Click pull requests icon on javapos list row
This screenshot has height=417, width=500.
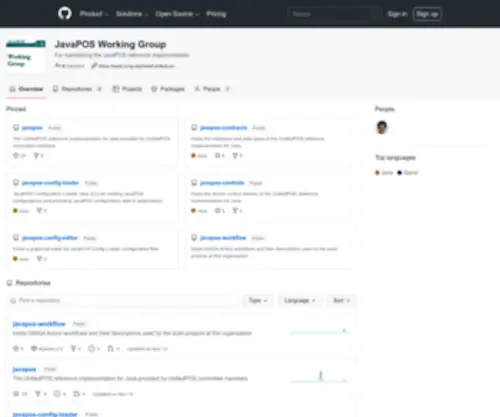coord(76,394)
